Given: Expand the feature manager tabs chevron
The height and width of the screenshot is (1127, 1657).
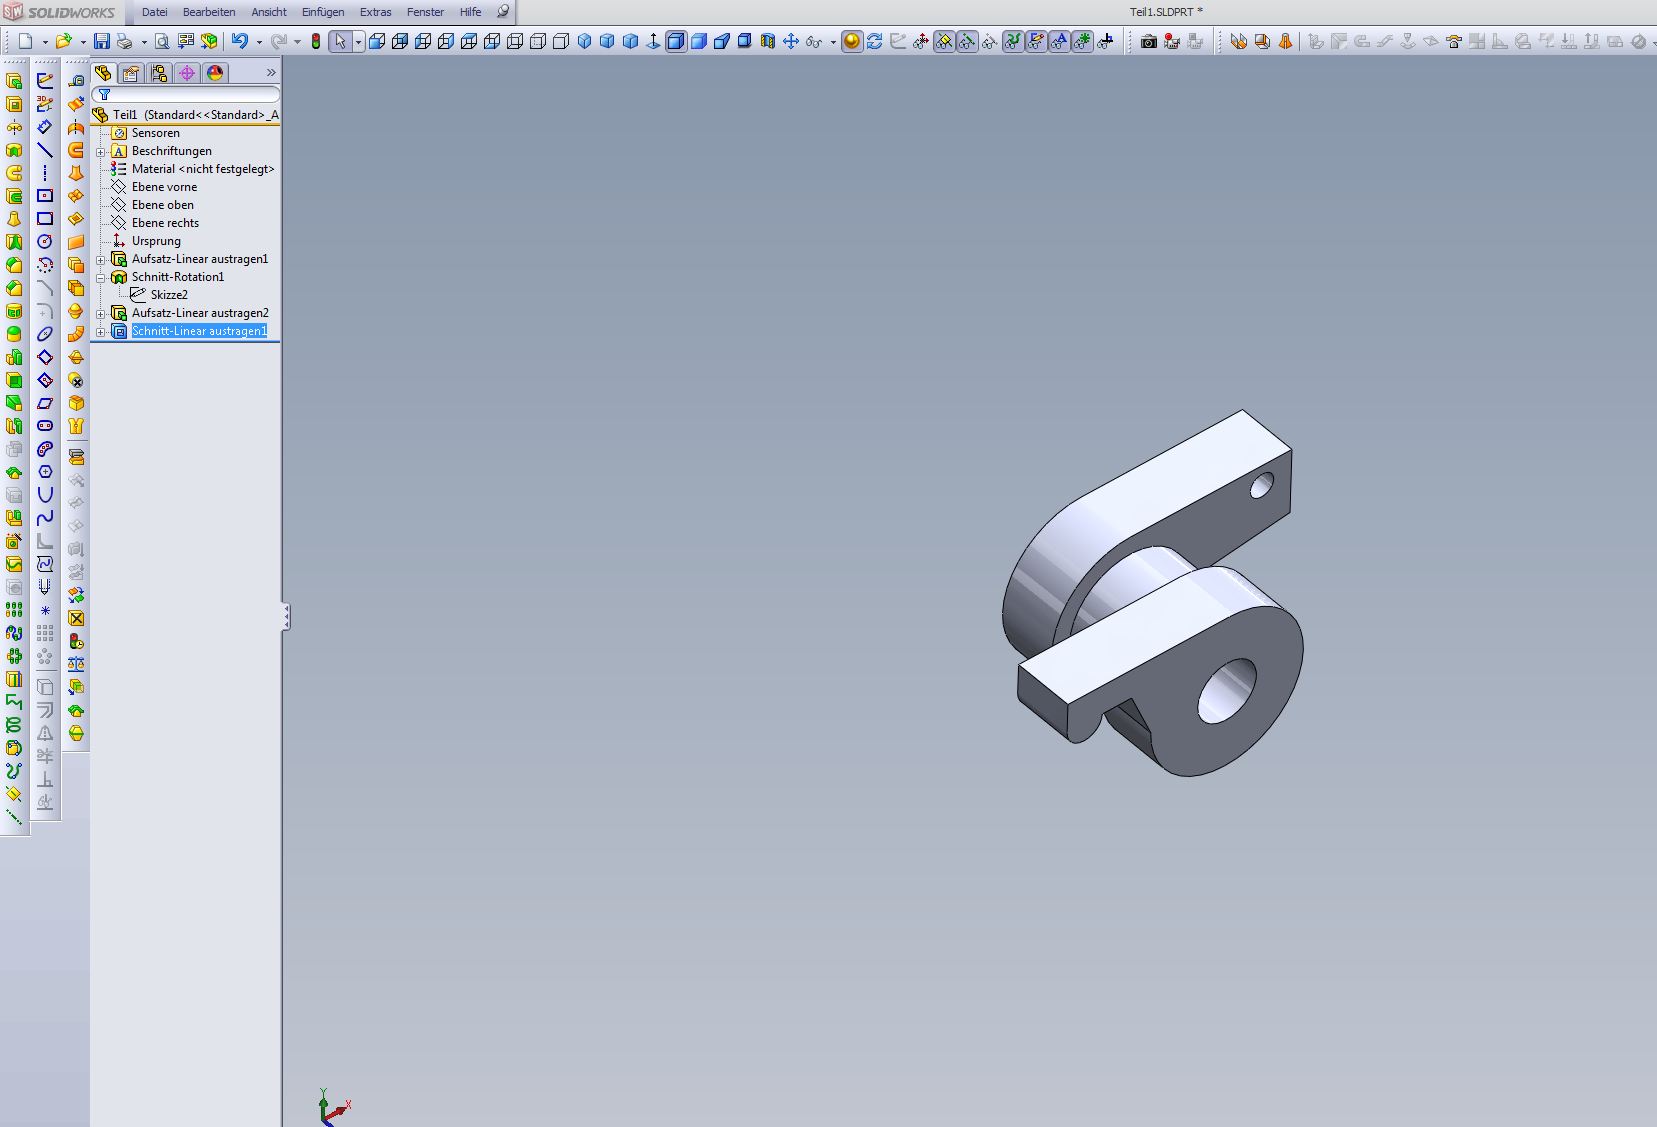Looking at the screenshot, I should click(271, 73).
